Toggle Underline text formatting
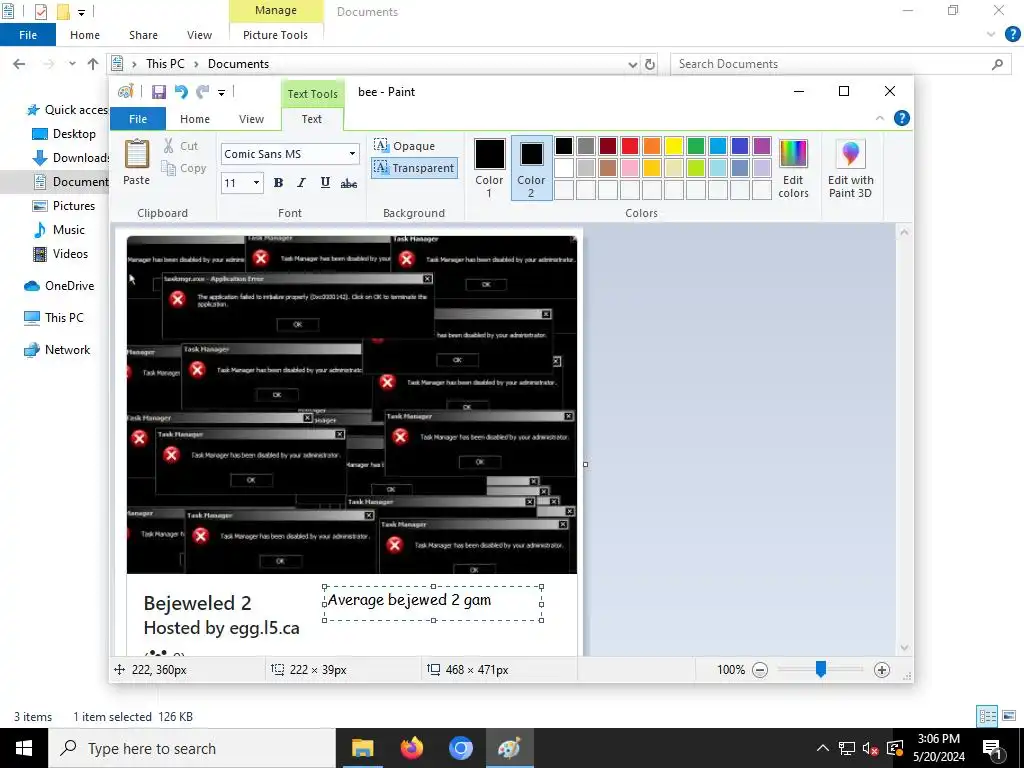Image resolution: width=1024 pixels, height=768 pixels. [x=325, y=183]
